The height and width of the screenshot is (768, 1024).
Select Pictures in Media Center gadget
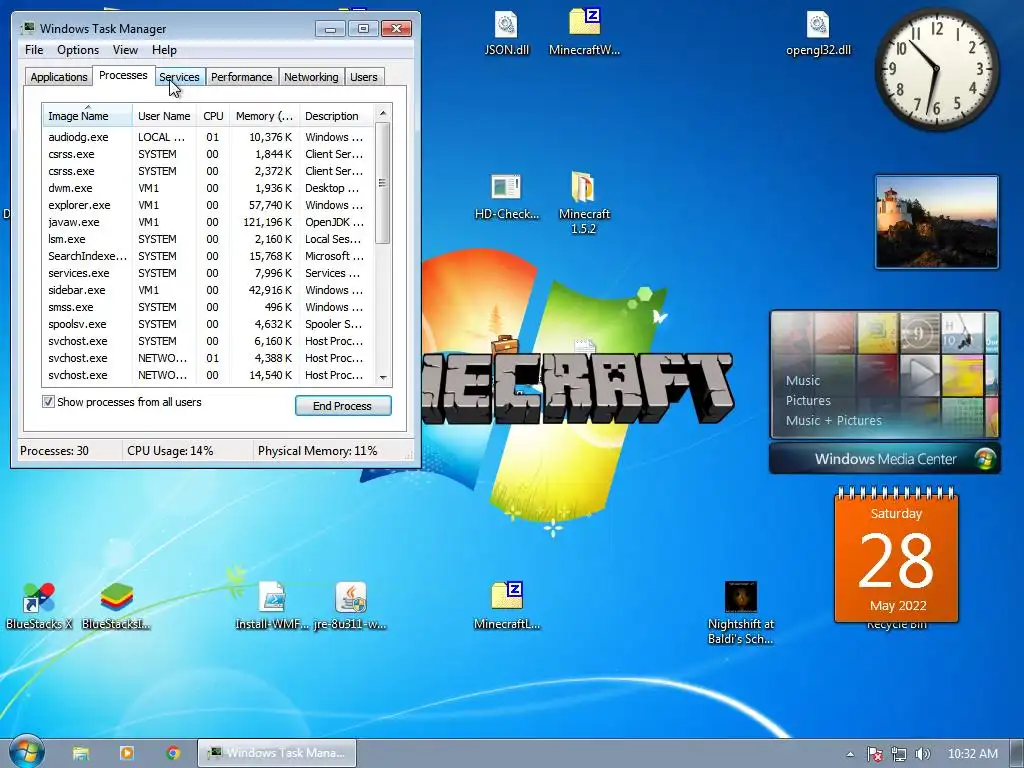pyautogui.click(x=808, y=400)
